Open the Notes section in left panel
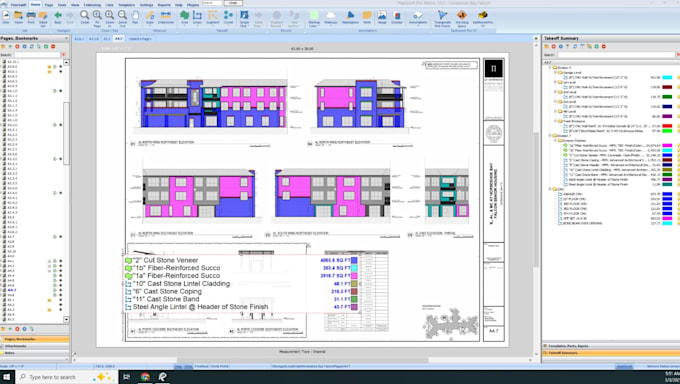 pos(35,353)
